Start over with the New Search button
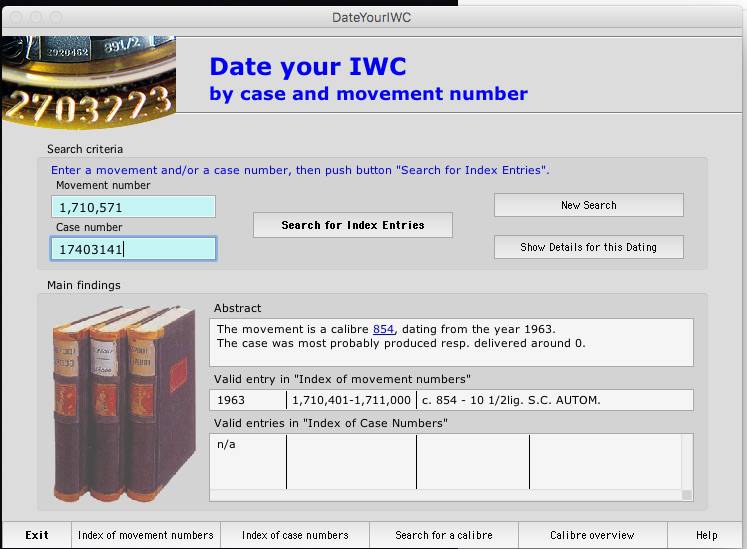 coord(588,205)
